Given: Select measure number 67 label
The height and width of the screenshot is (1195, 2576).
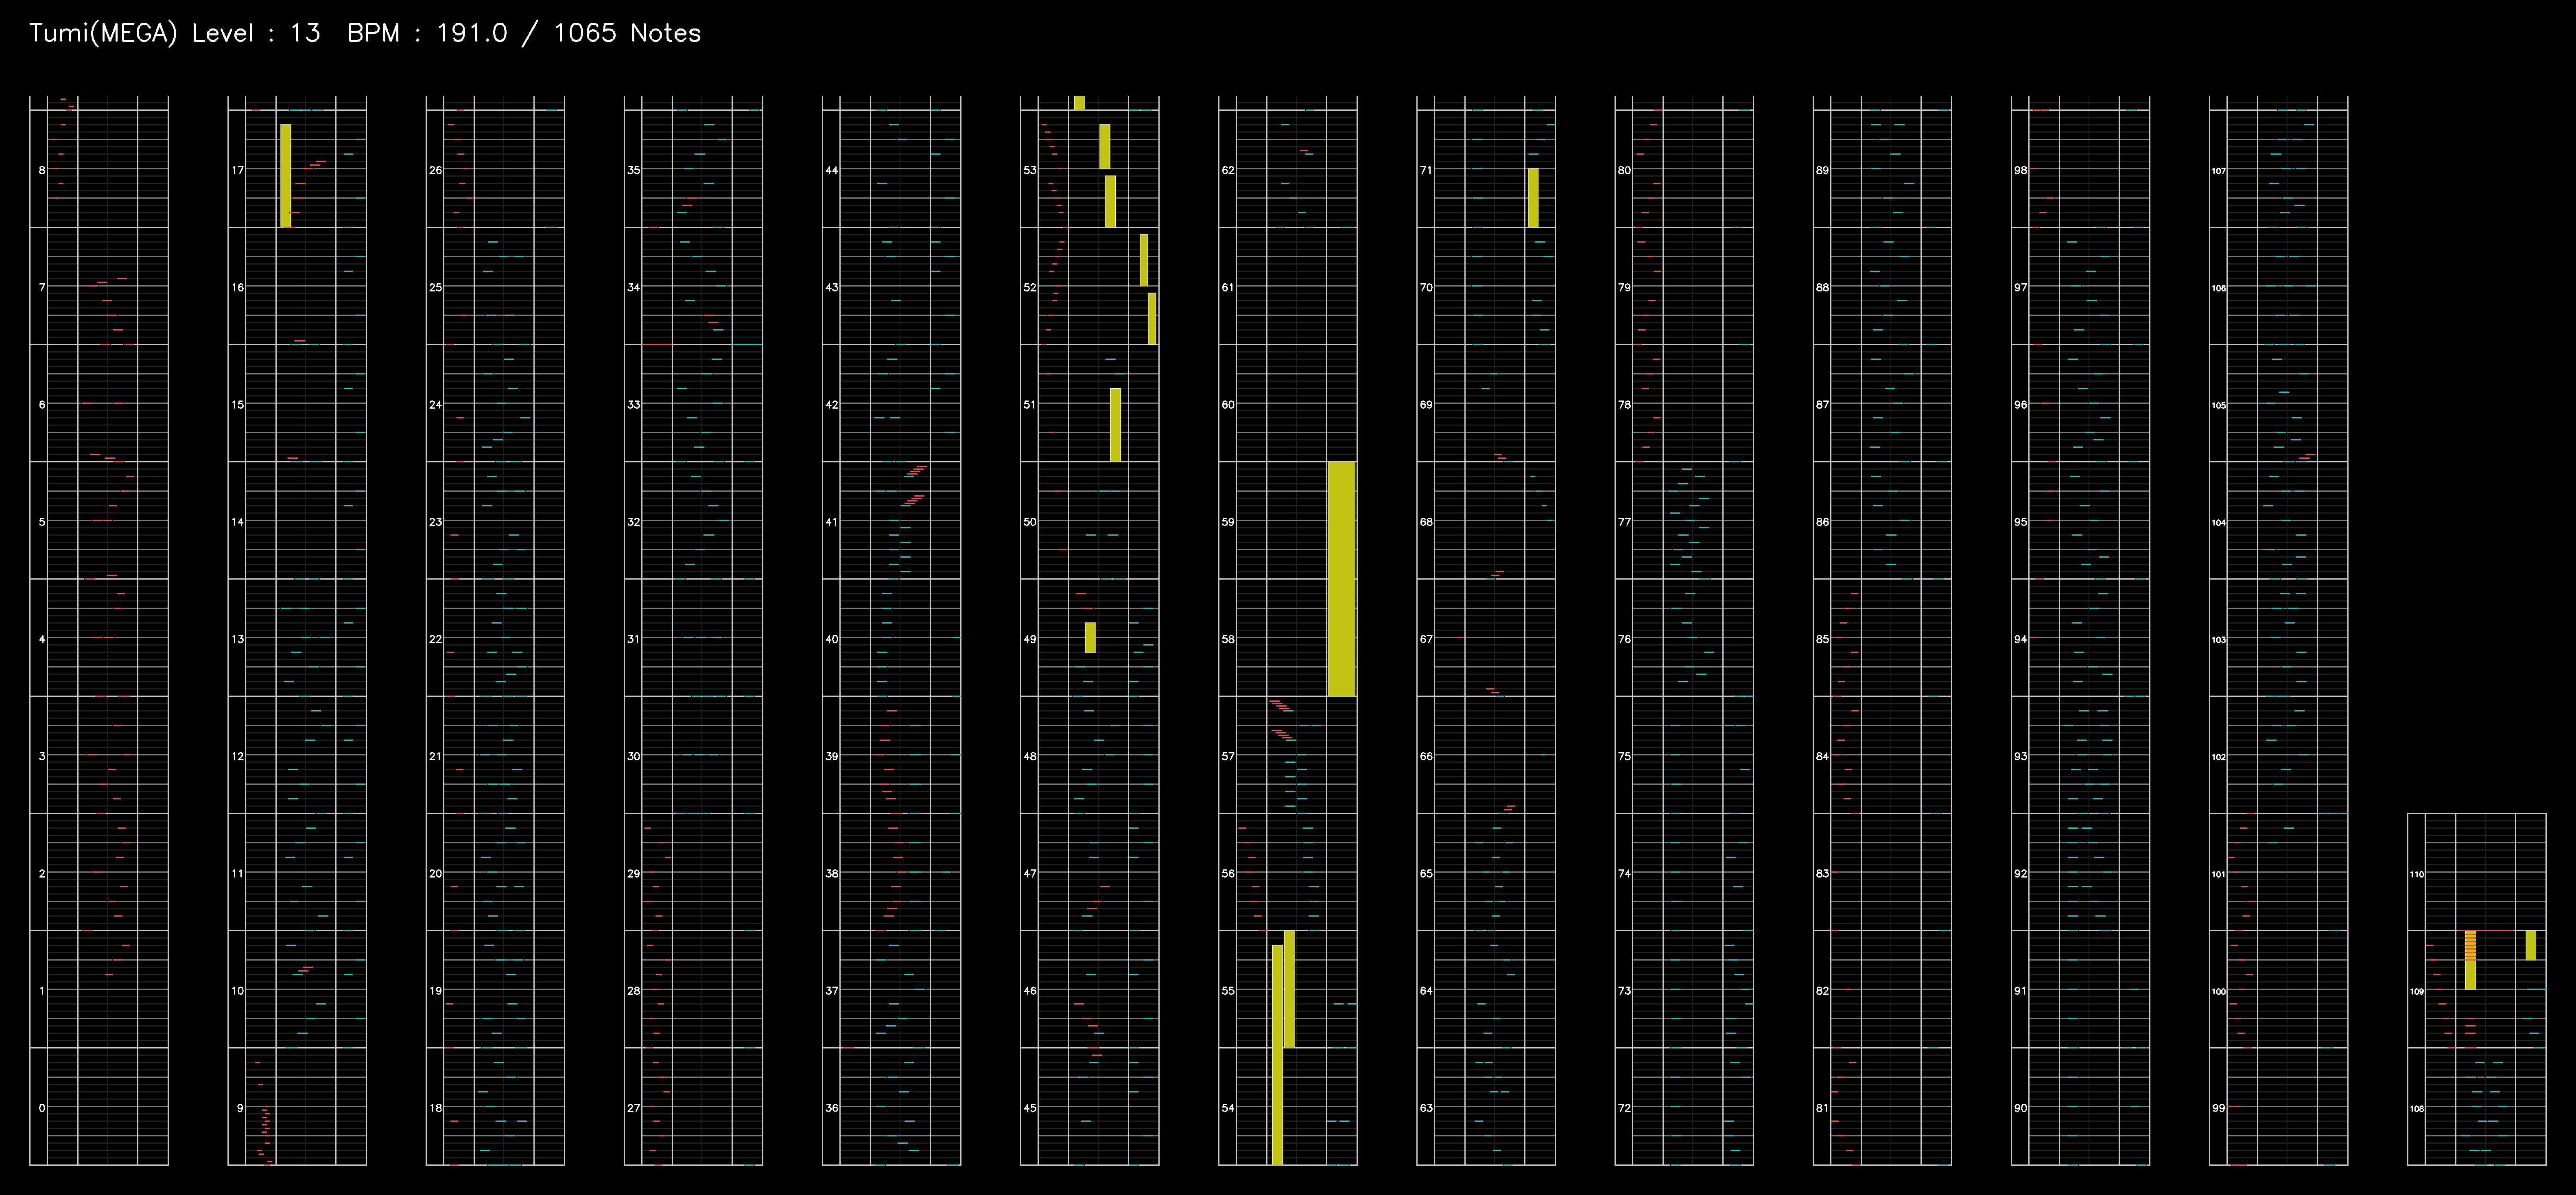Looking at the screenshot, I should (x=1426, y=638).
